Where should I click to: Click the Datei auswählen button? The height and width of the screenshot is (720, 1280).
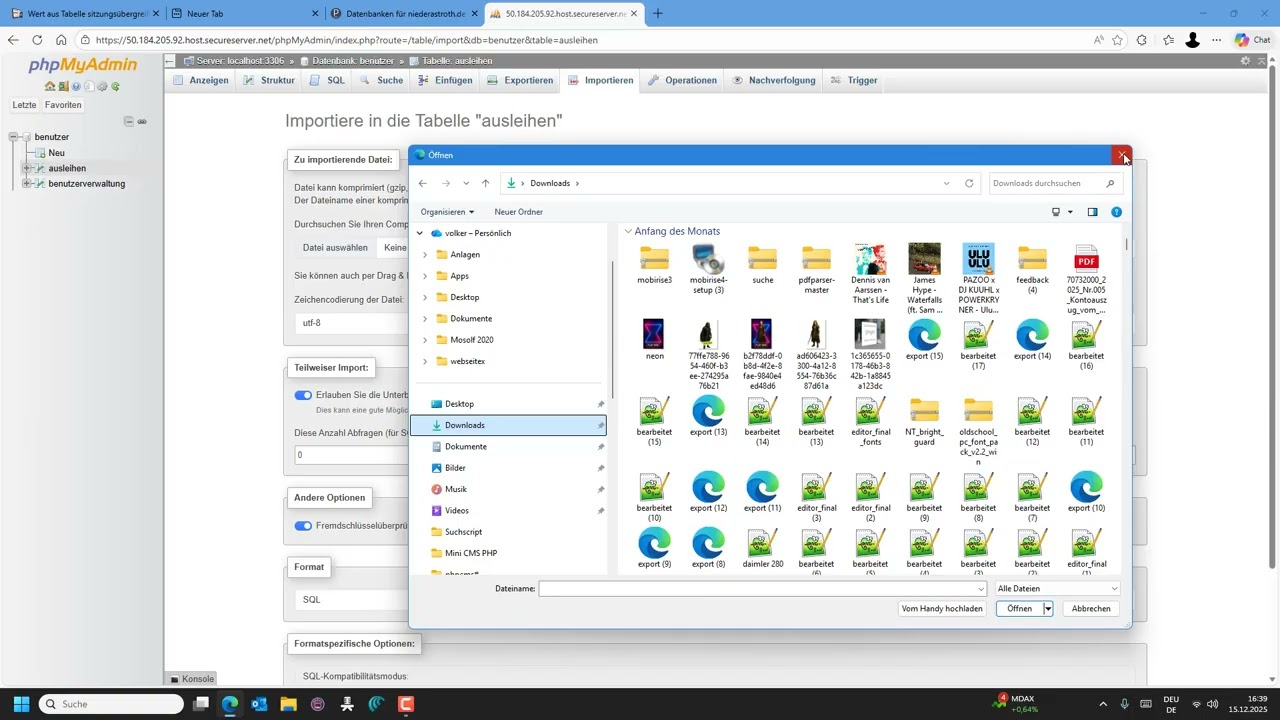335,247
